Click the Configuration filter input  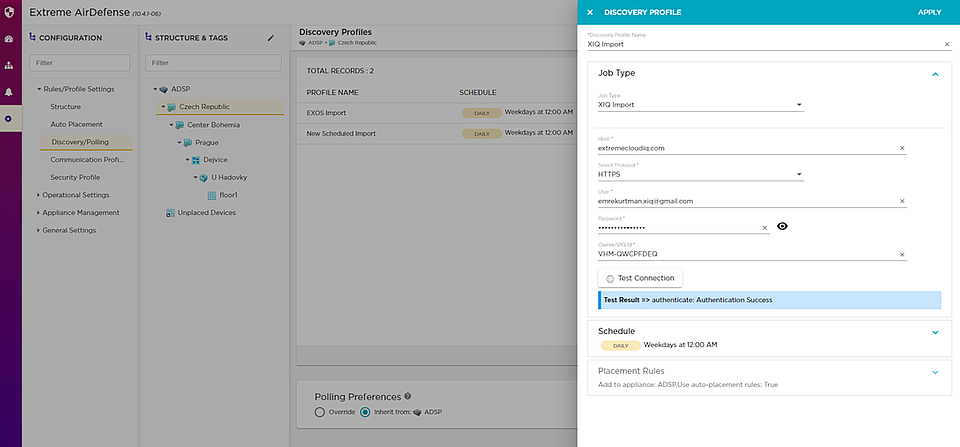tap(80, 62)
